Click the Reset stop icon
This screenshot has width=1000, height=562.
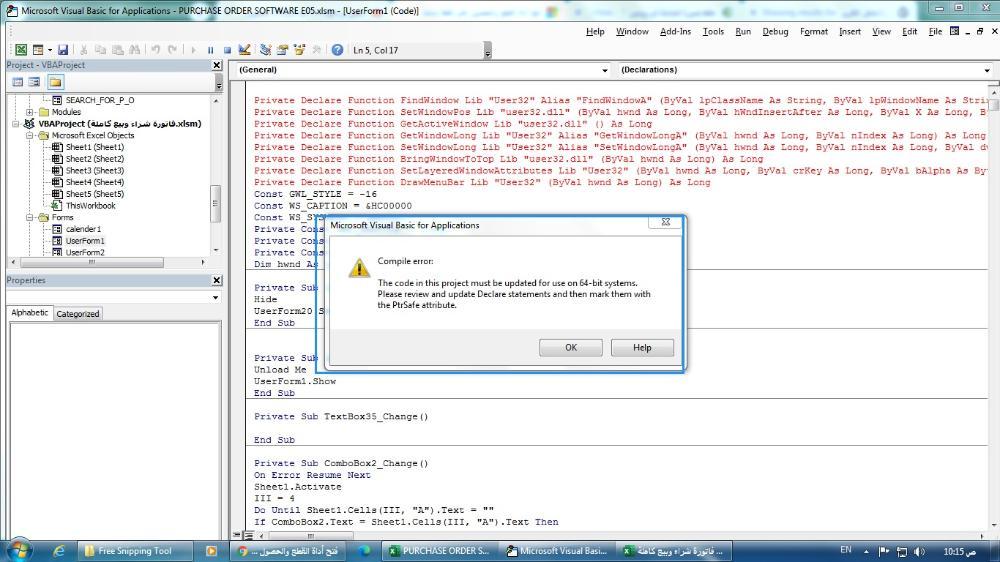point(228,50)
